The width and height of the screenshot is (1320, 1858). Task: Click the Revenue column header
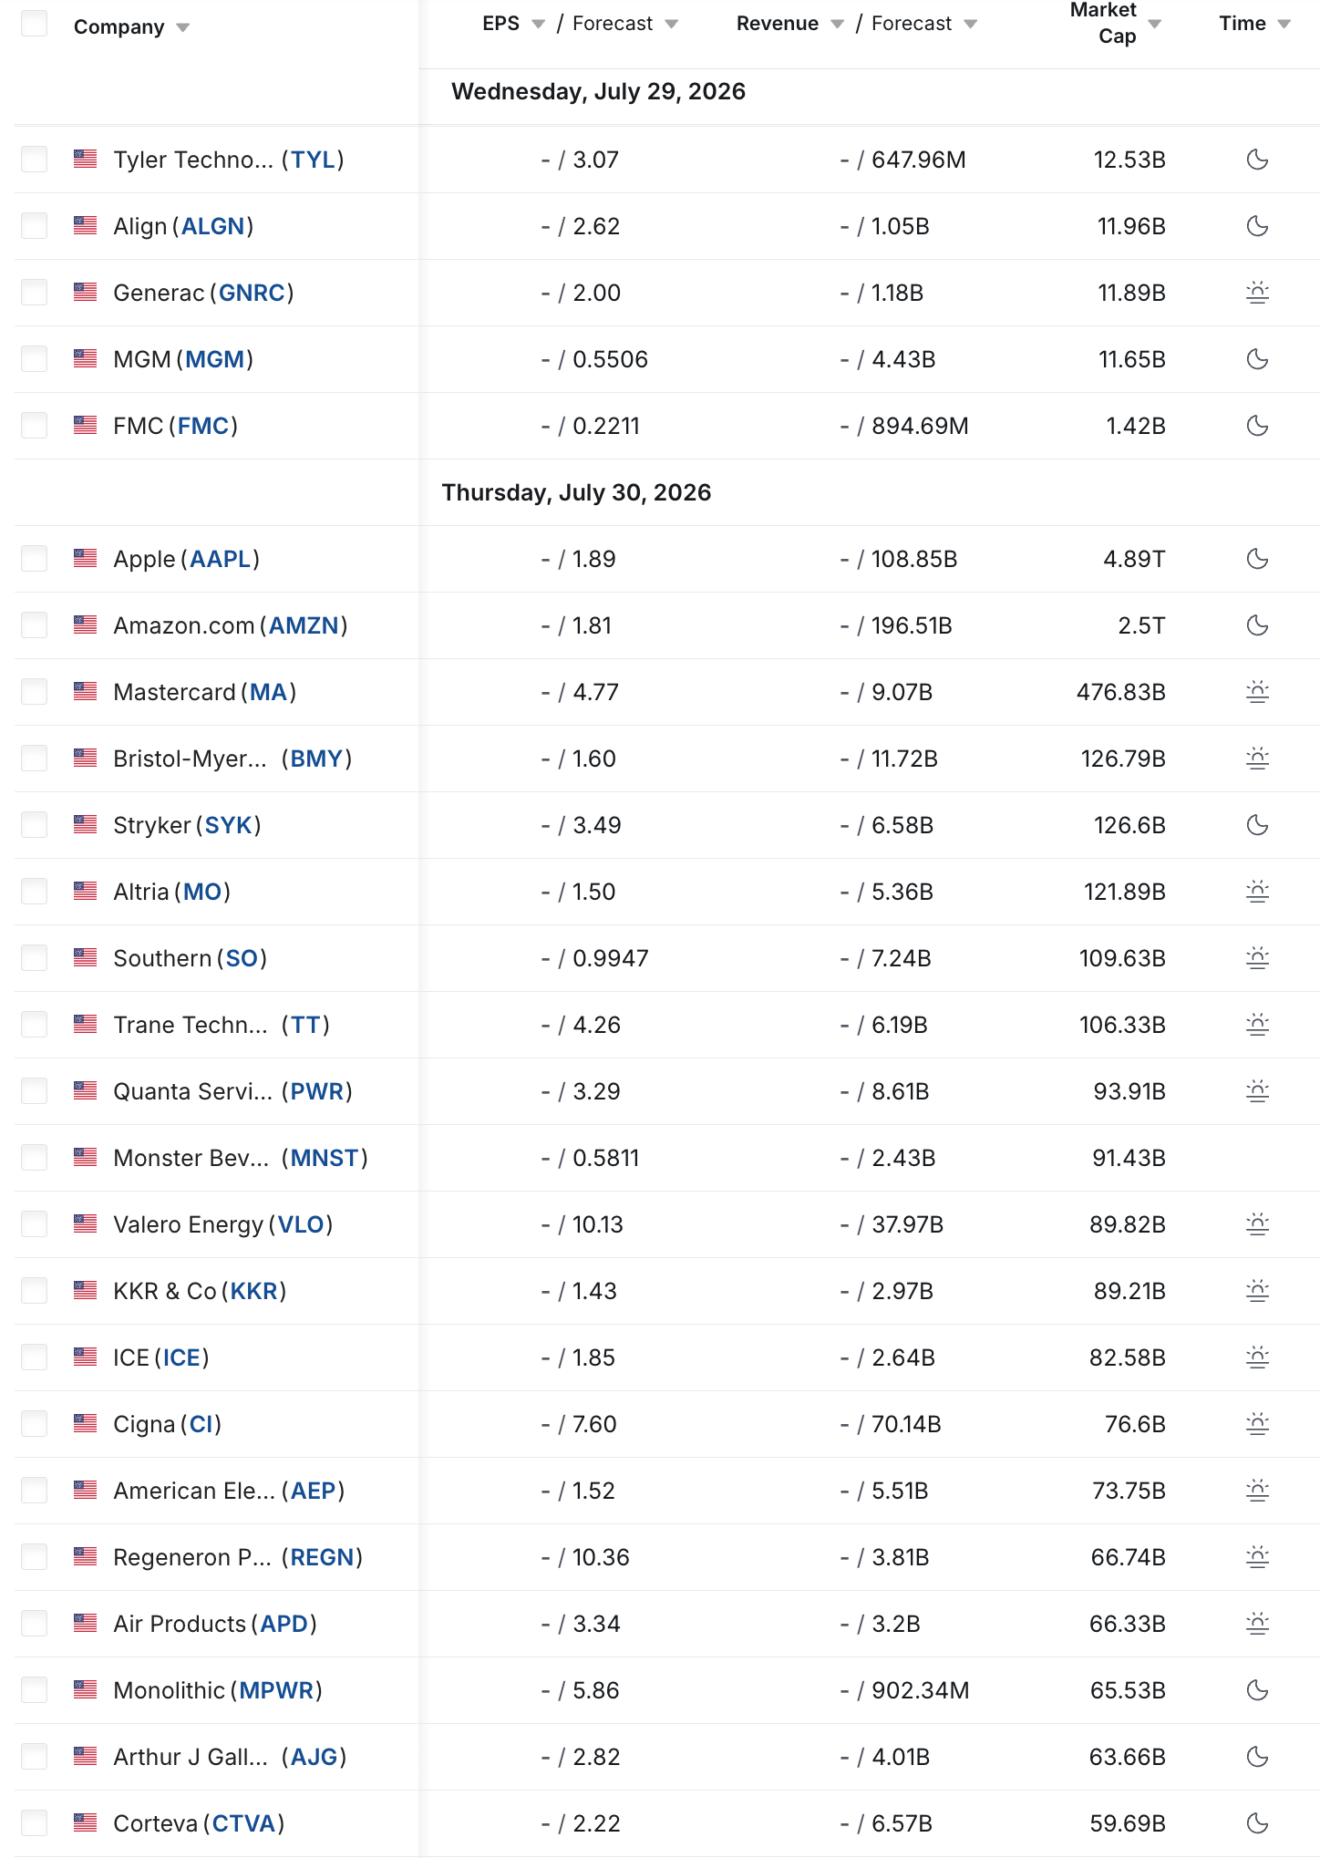[x=777, y=24]
